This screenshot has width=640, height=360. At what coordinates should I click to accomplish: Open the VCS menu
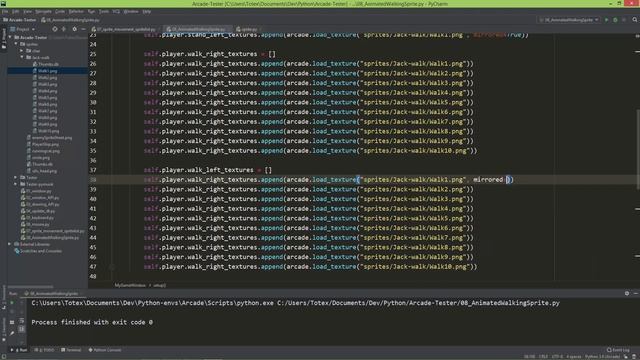point(116,11)
